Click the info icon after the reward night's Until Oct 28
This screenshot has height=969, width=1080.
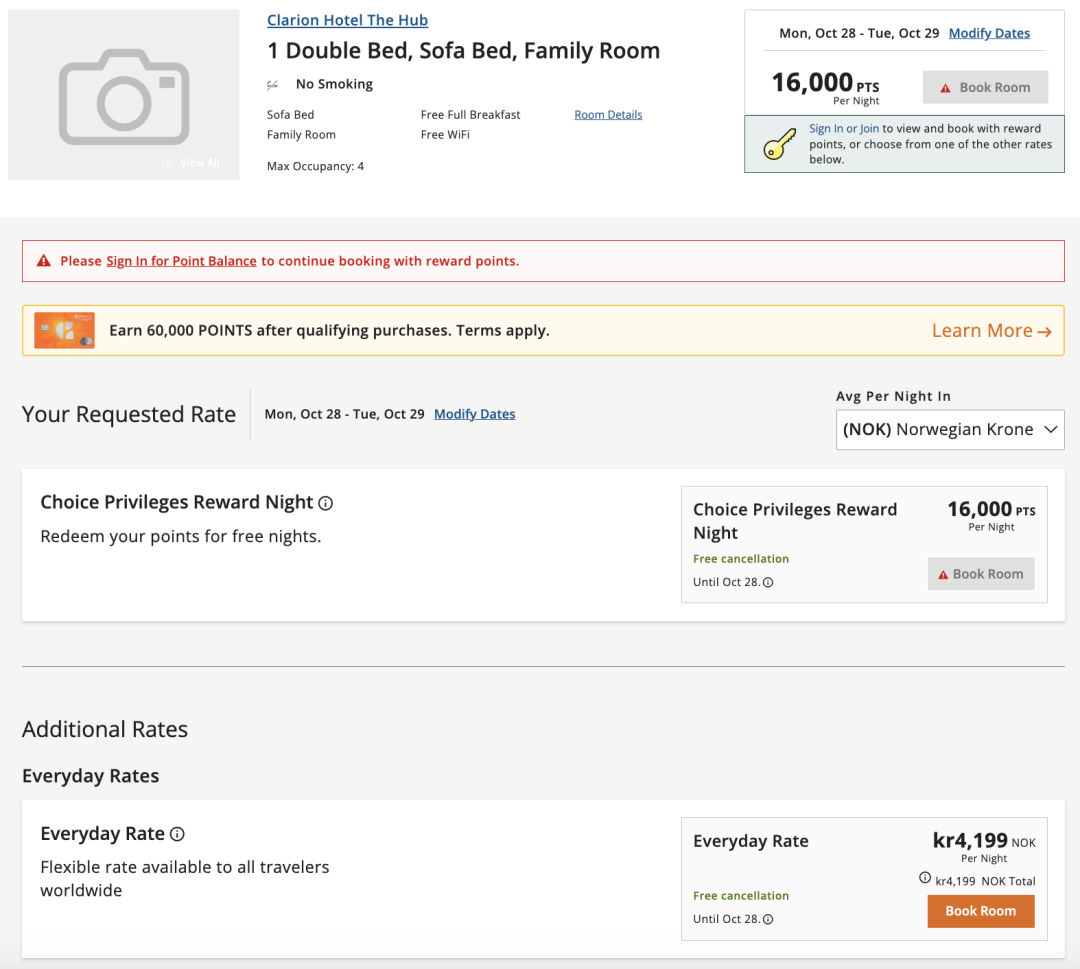tap(768, 582)
